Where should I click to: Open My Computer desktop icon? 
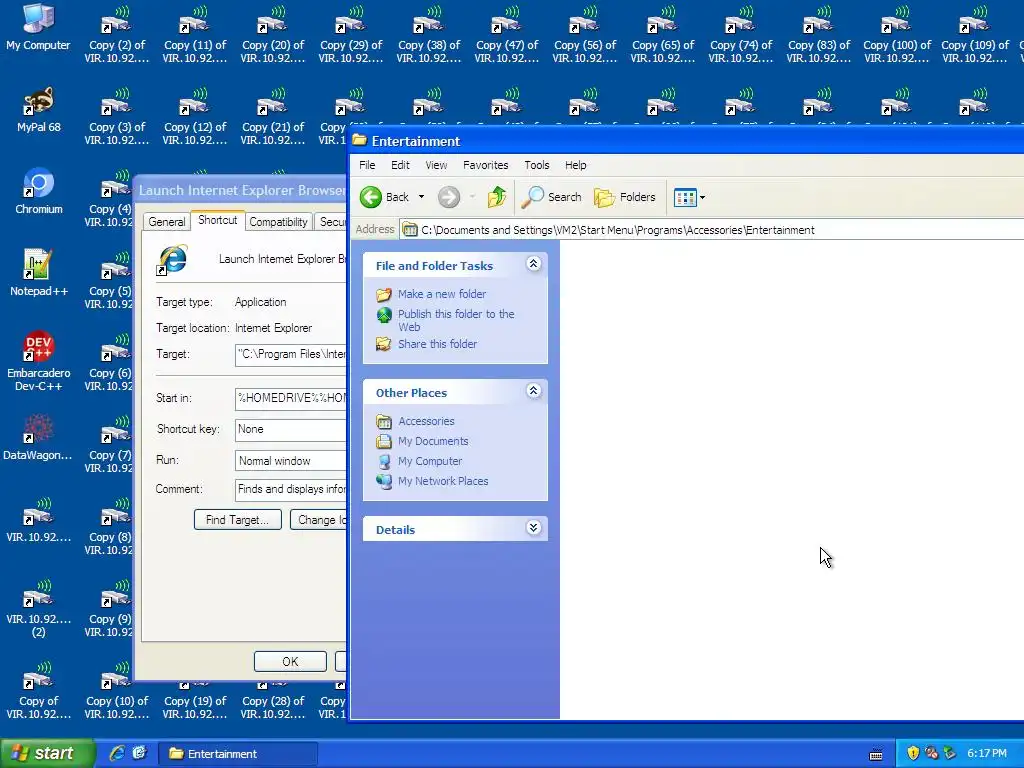(38, 27)
